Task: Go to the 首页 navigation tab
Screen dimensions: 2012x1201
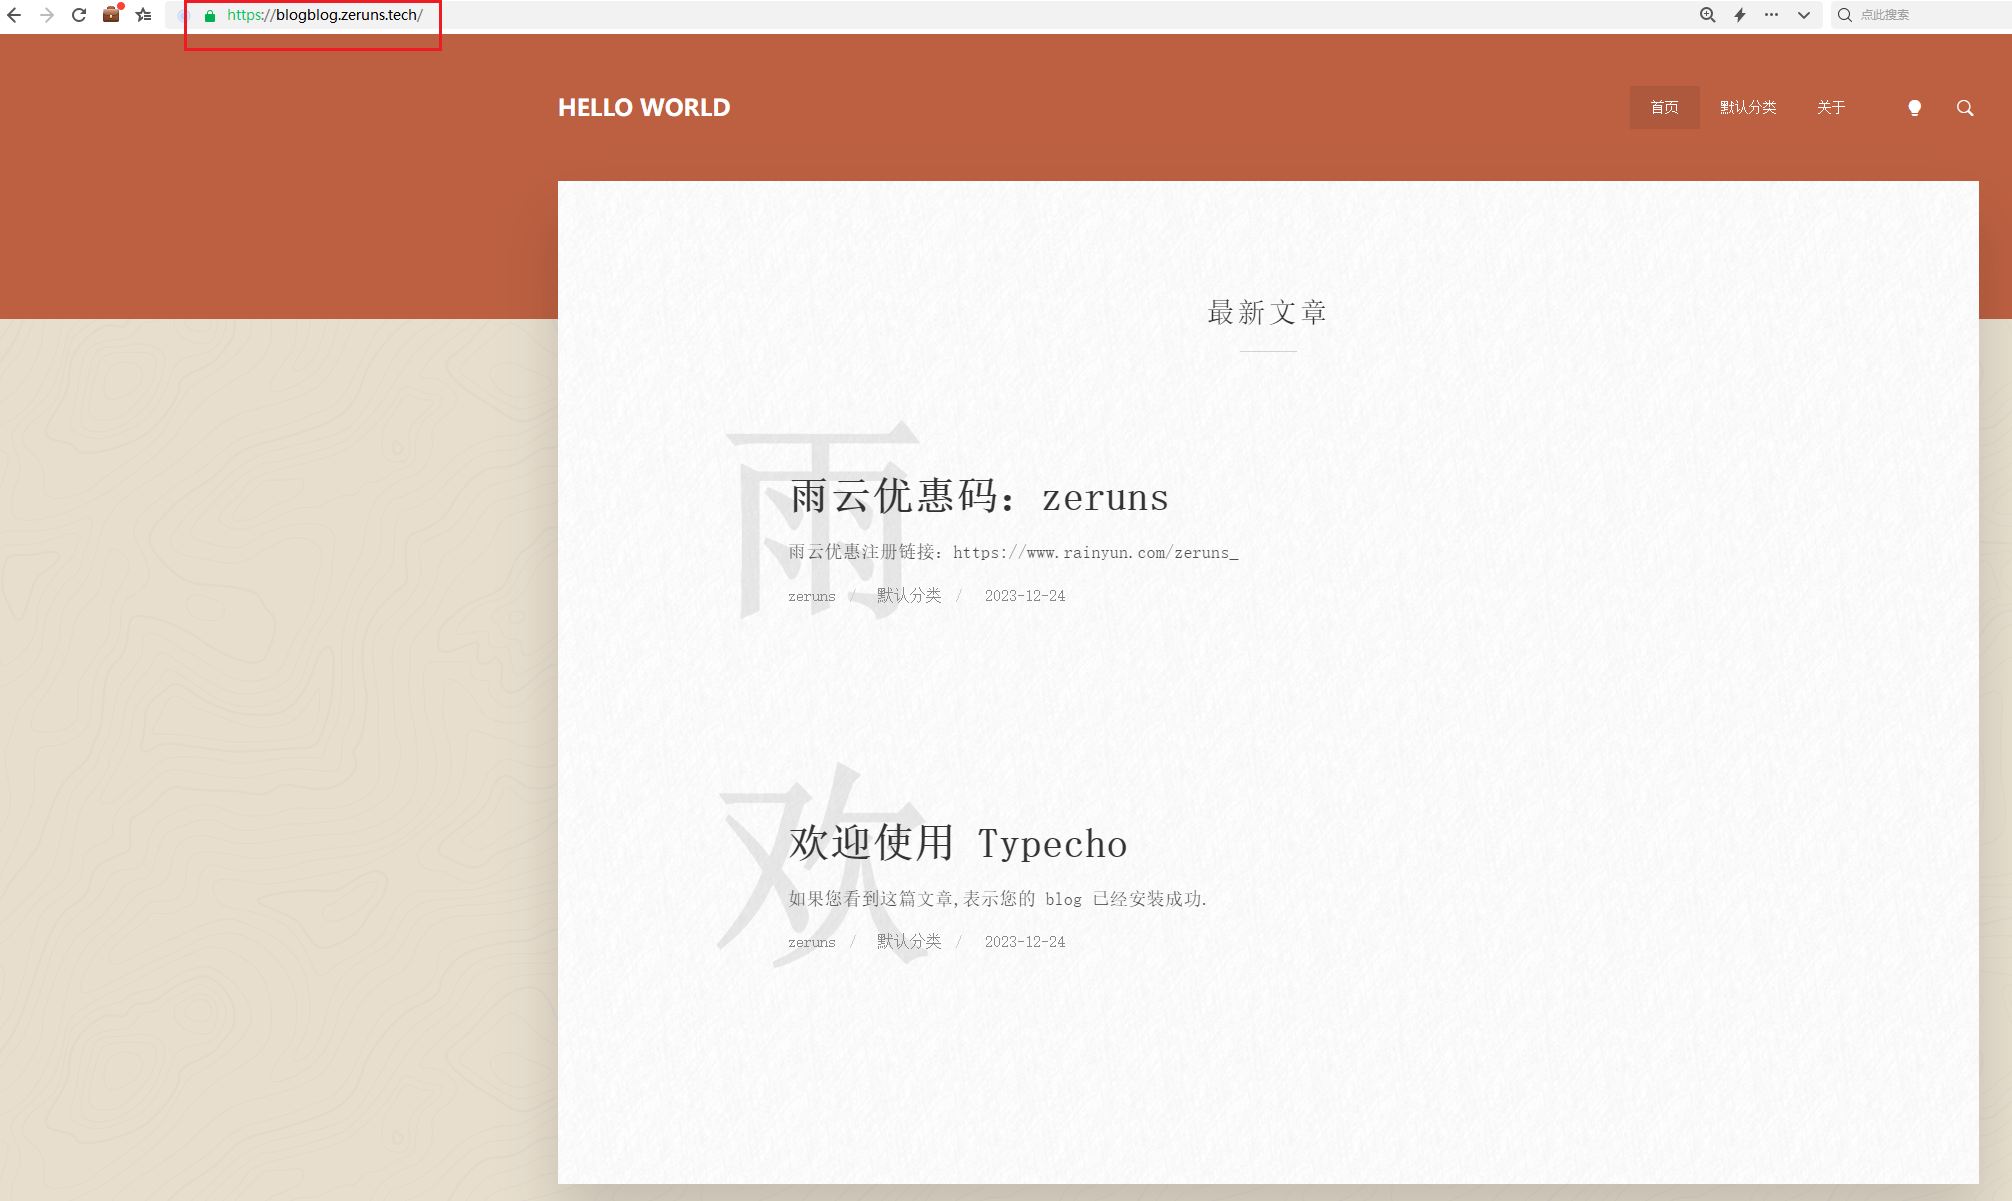Action: pos(1664,107)
